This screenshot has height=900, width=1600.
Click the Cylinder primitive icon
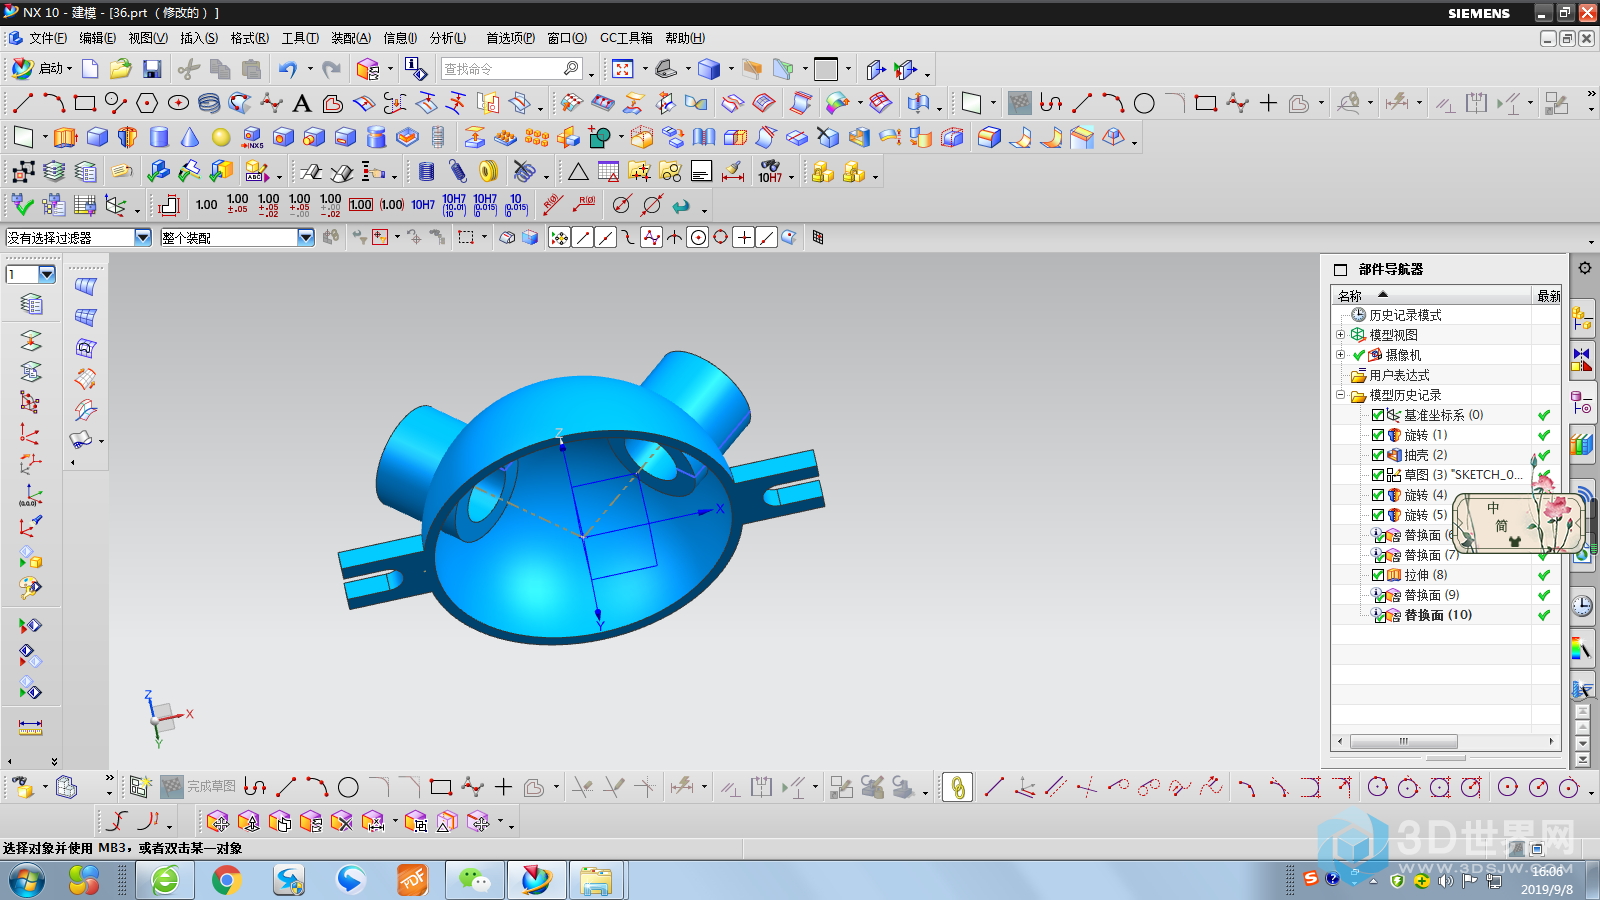159,137
